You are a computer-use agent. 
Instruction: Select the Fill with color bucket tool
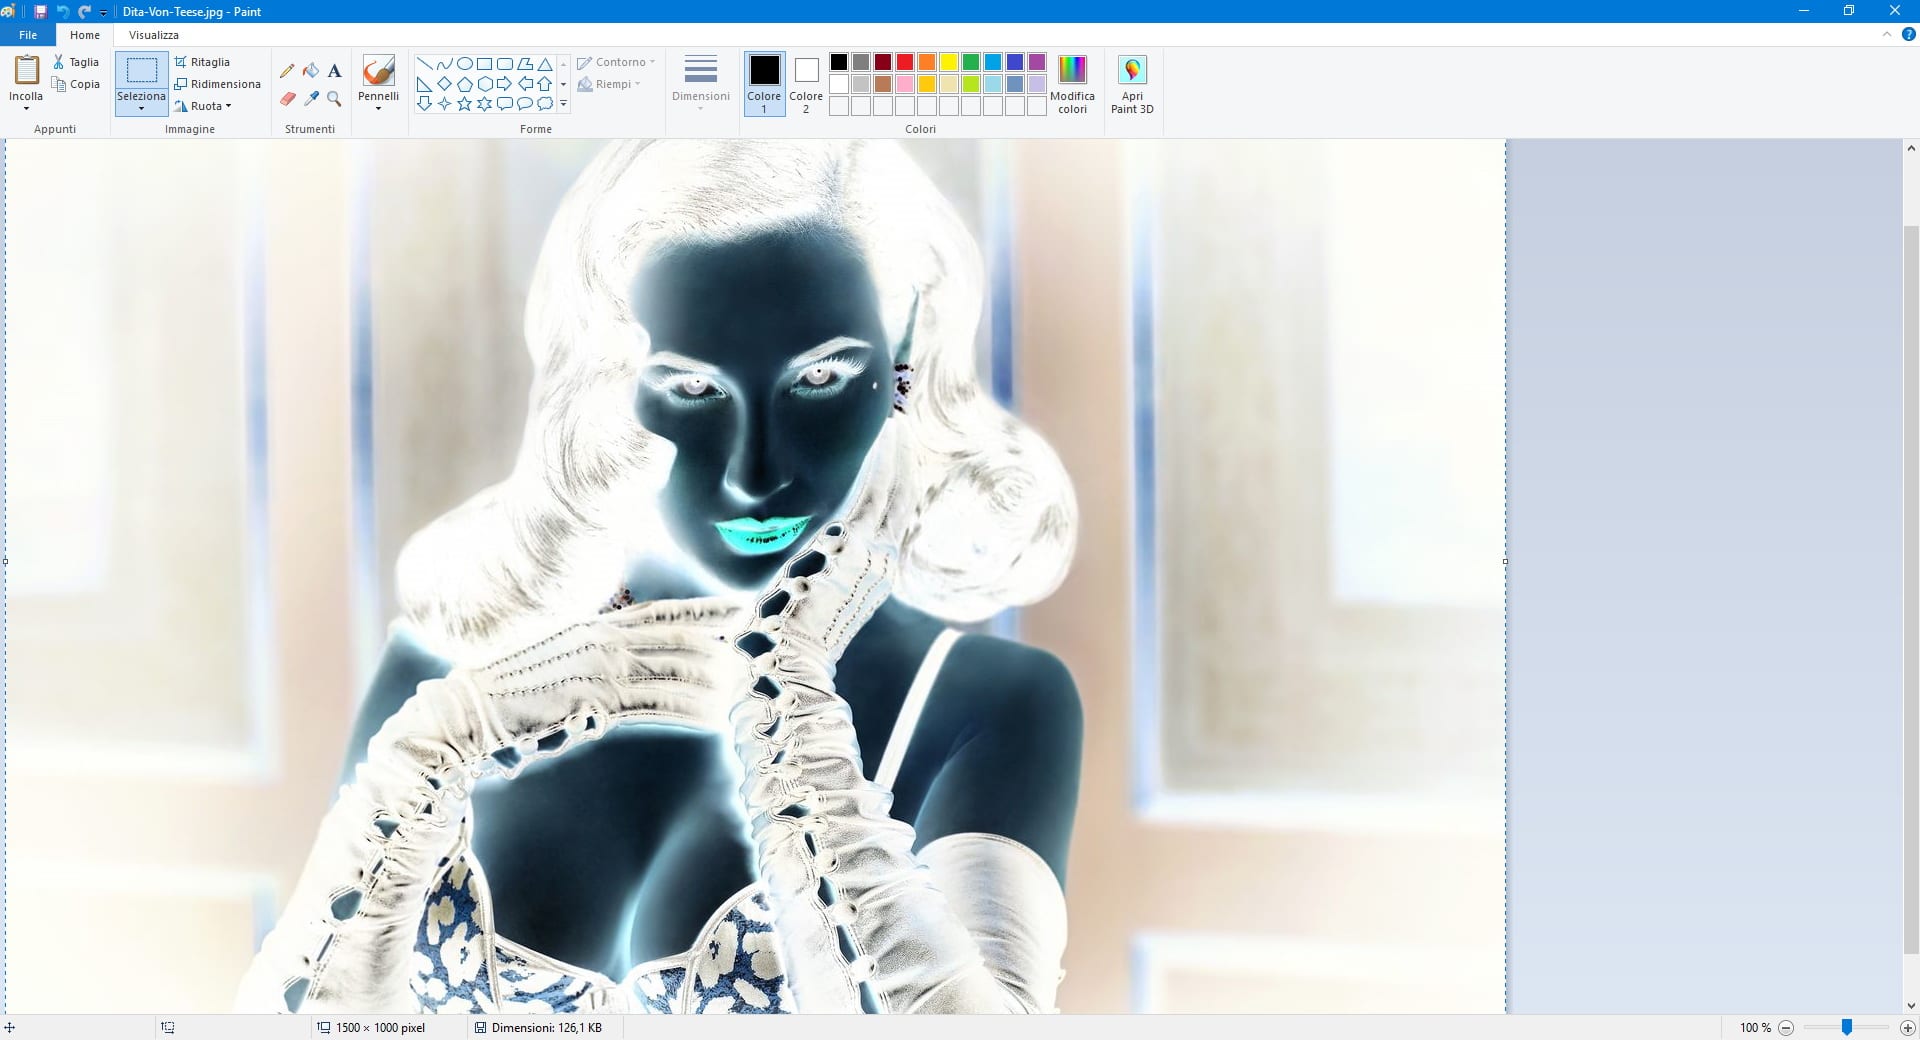[311, 71]
